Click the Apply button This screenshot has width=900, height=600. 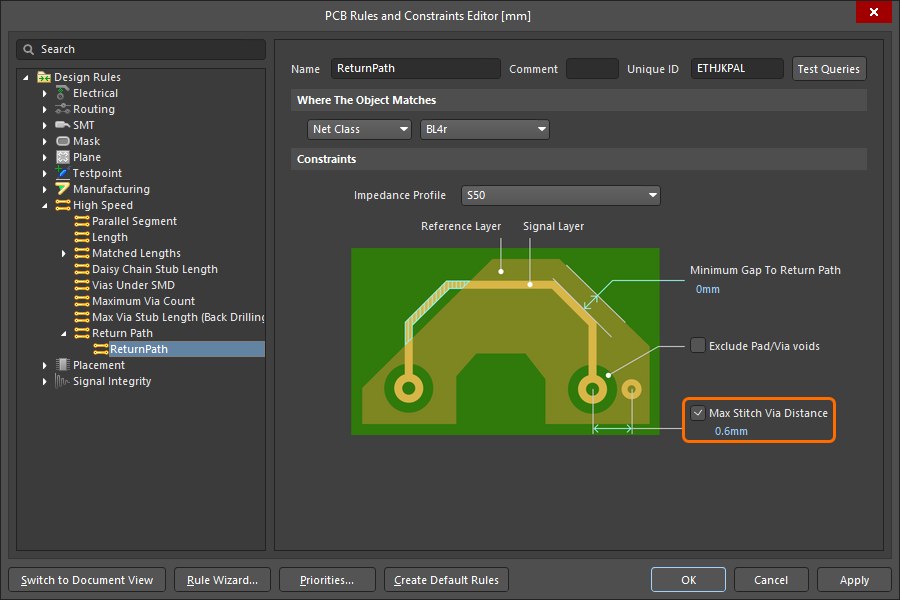(x=854, y=580)
